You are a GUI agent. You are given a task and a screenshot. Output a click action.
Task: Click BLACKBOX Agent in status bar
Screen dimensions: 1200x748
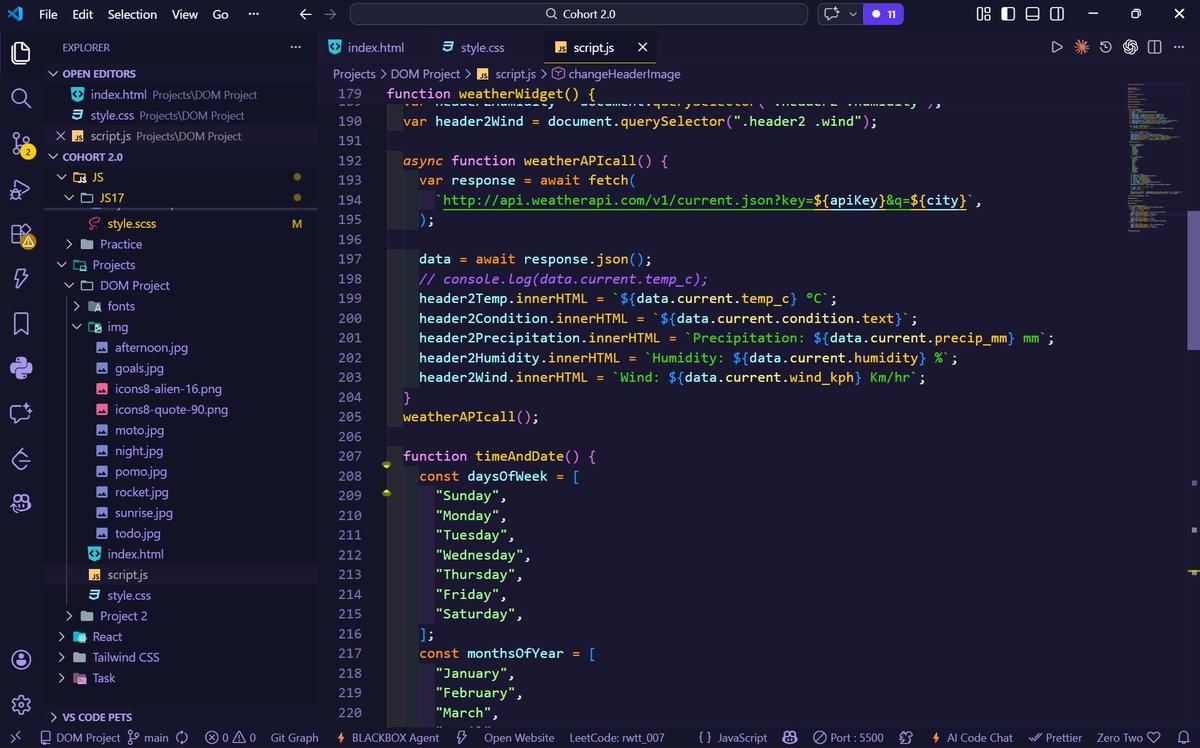coord(386,738)
